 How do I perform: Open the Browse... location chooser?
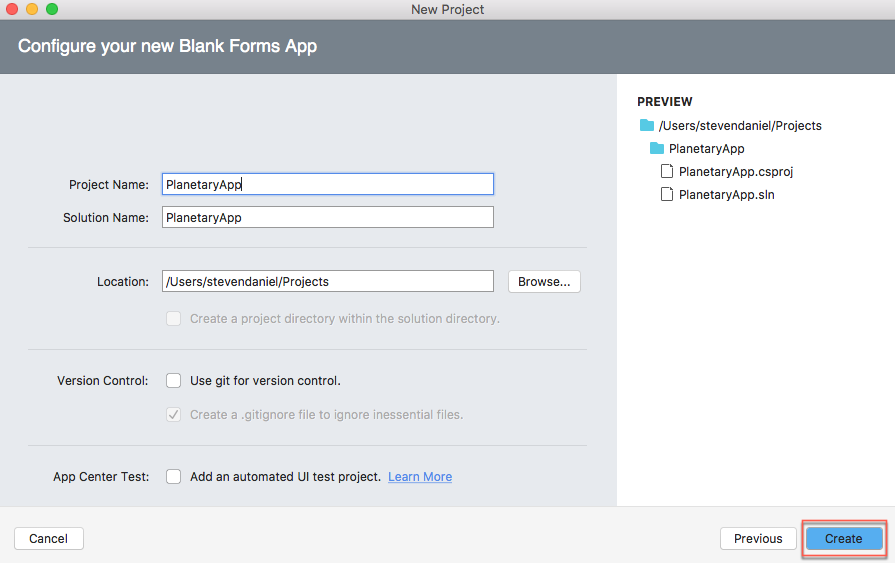(544, 282)
